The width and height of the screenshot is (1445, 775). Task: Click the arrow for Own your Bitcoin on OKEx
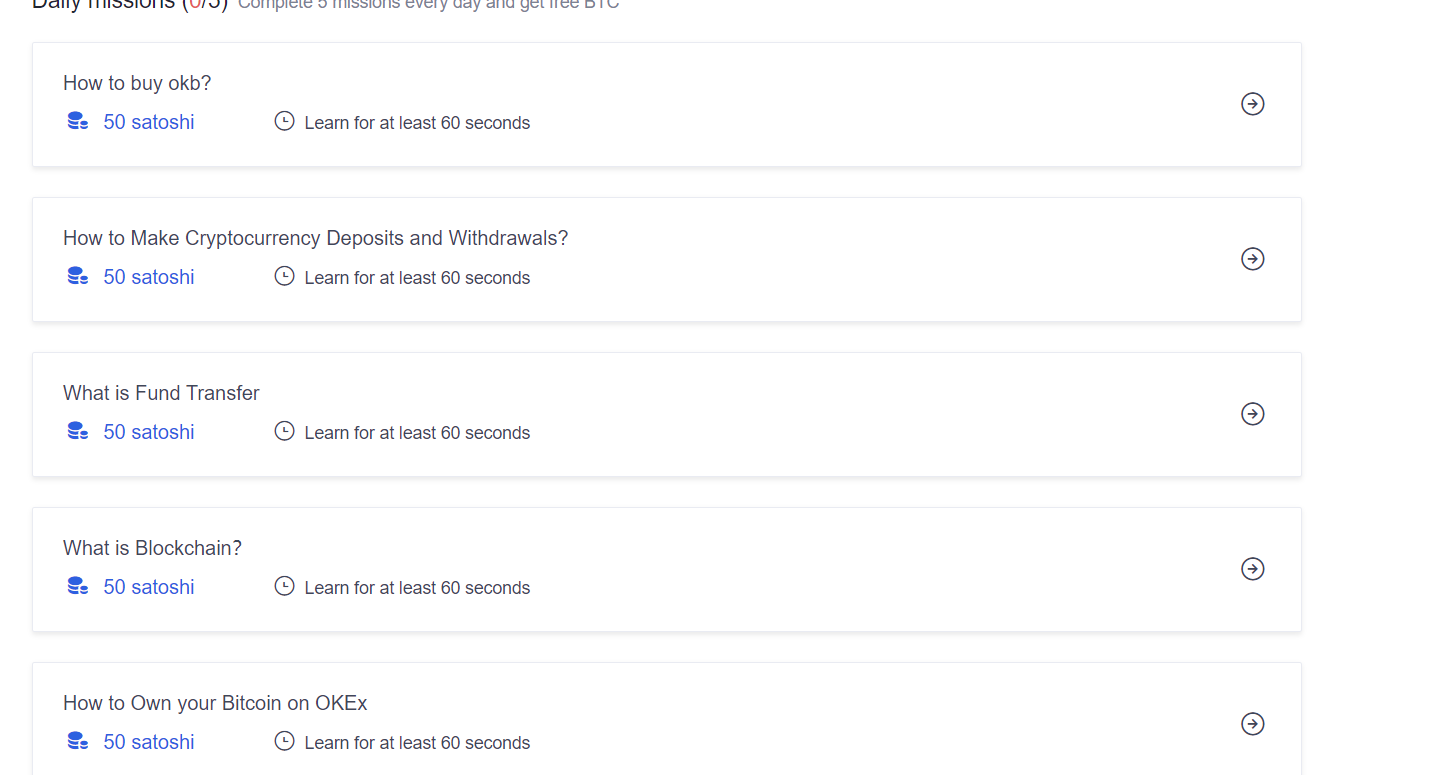pos(1252,723)
